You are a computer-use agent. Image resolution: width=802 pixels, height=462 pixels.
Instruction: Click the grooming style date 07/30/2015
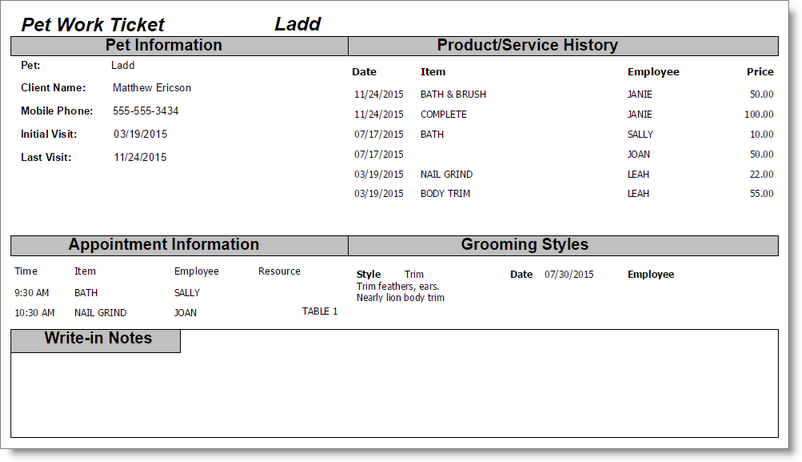point(569,274)
